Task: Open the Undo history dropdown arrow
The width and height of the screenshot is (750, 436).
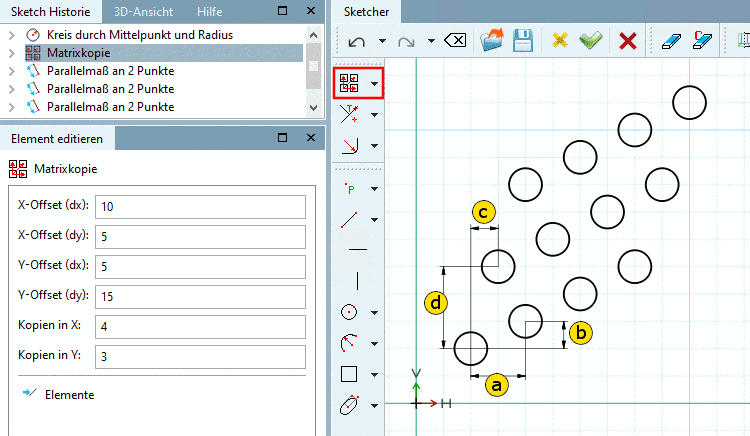Action: [382, 41]
